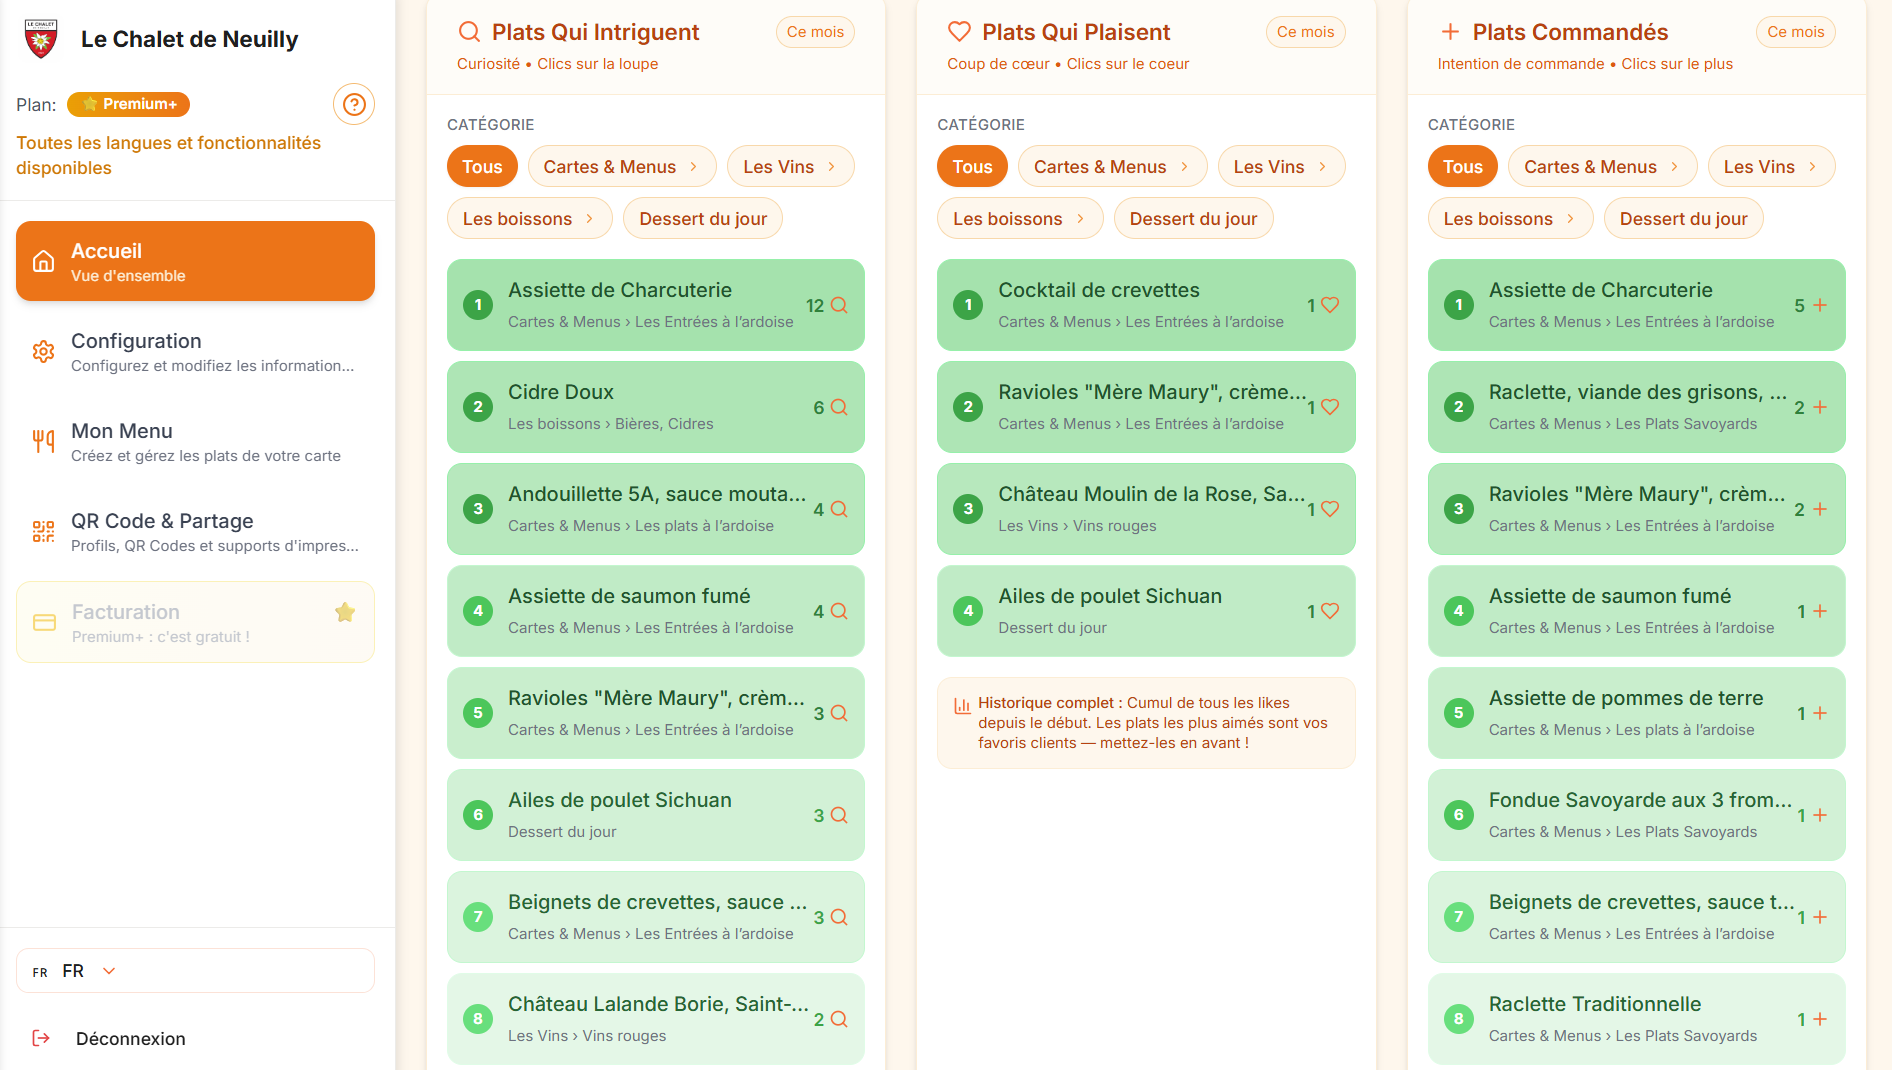The width and height of the screenshot is (1892, 1070).
Task: Click rank badge 3 on Château Moulin card
Action: [x=968, y=509]
